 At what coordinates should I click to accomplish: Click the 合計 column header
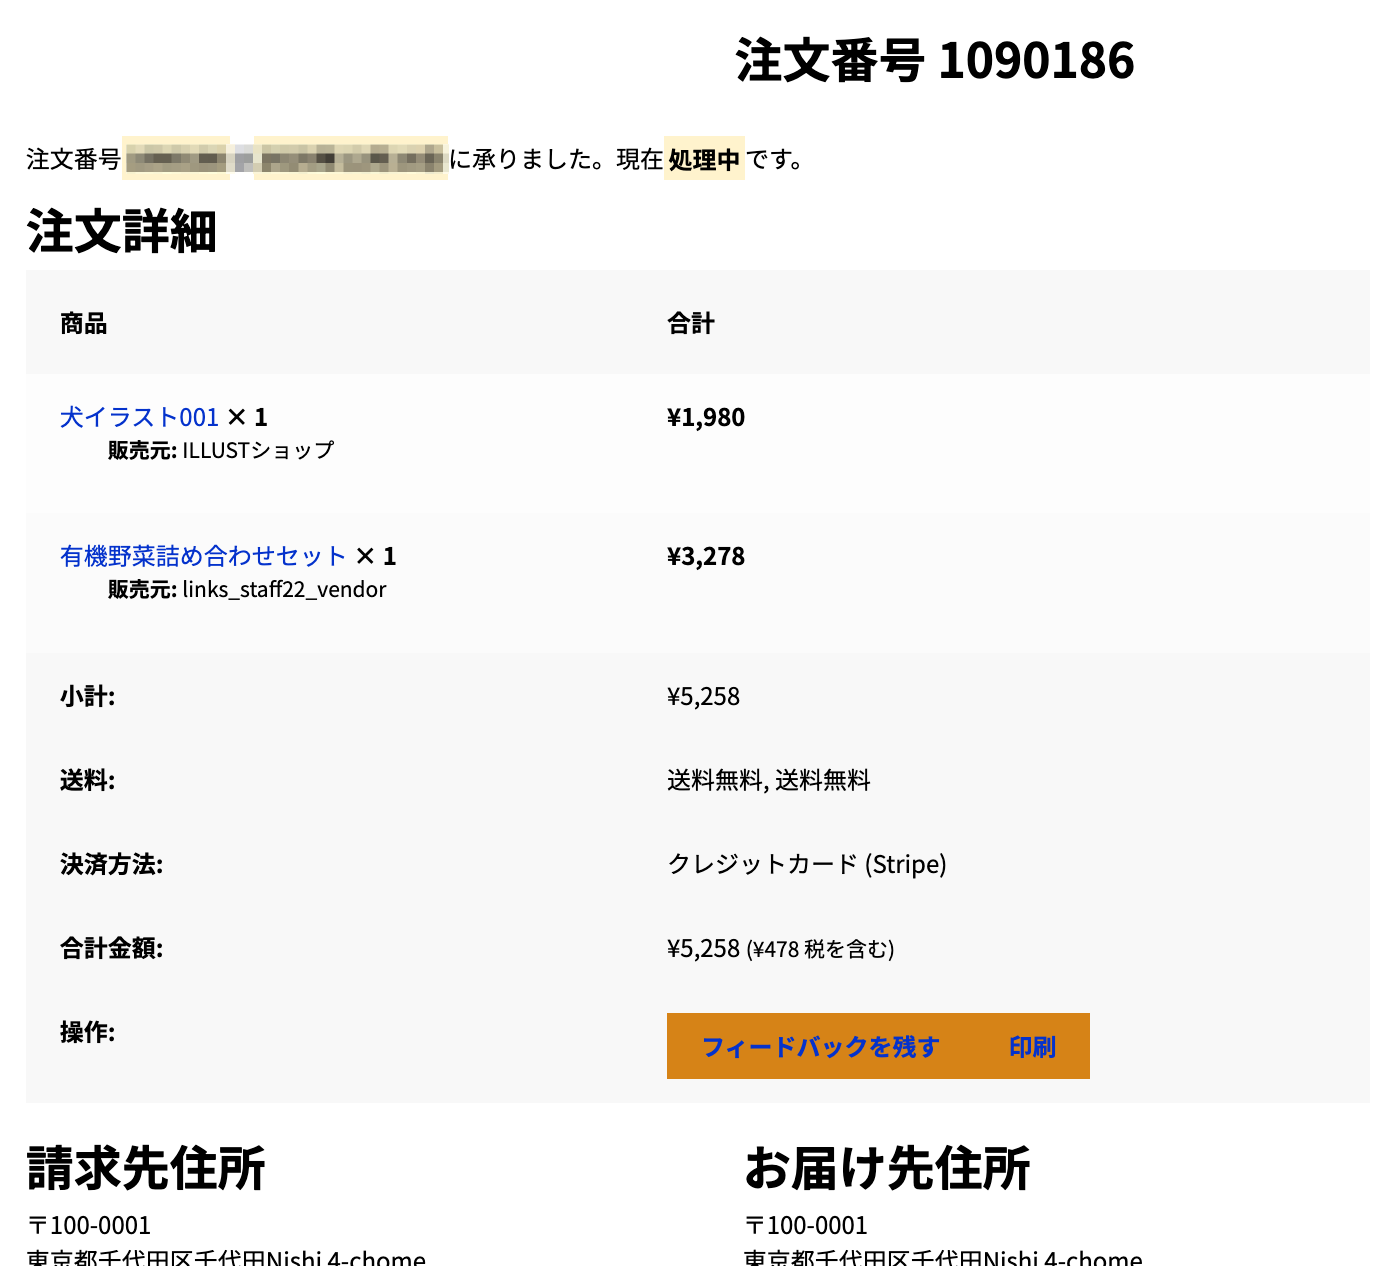(690, 324)
